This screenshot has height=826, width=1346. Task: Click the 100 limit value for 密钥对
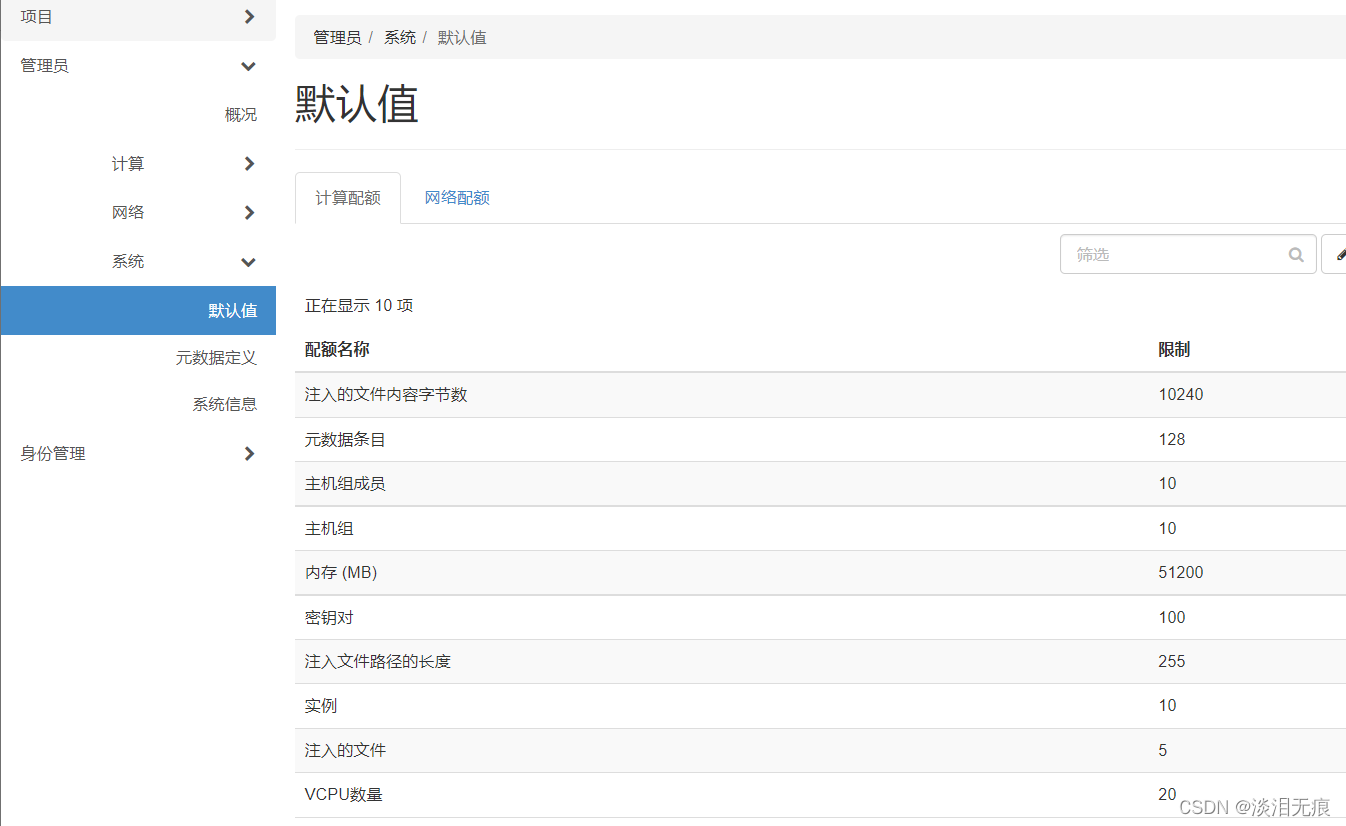point(1172,617)
